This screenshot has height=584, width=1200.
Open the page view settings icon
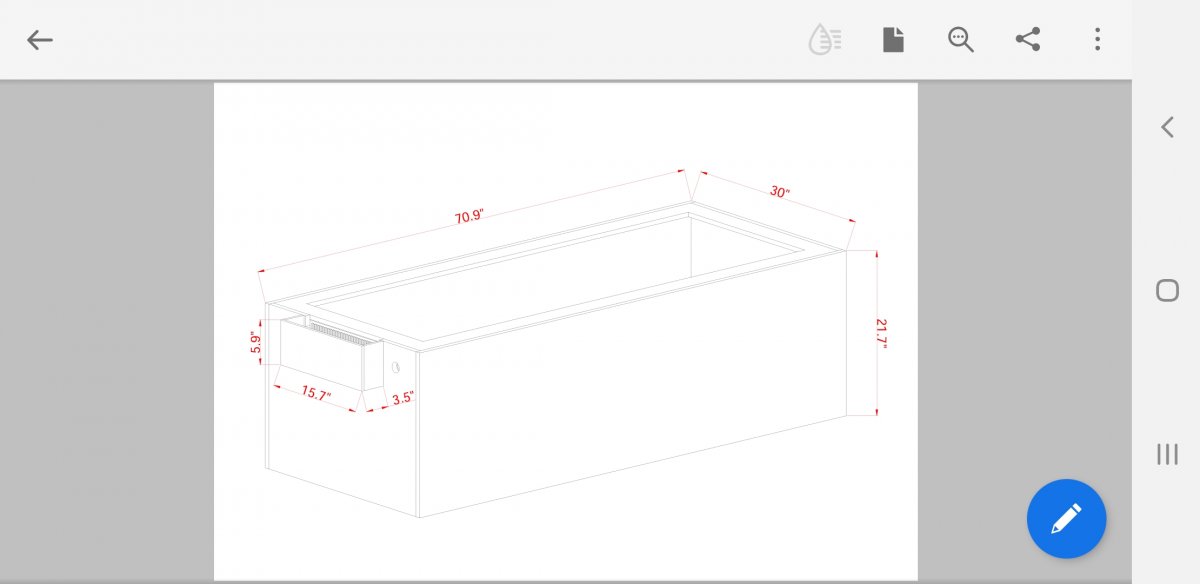[x=893, y=40]
